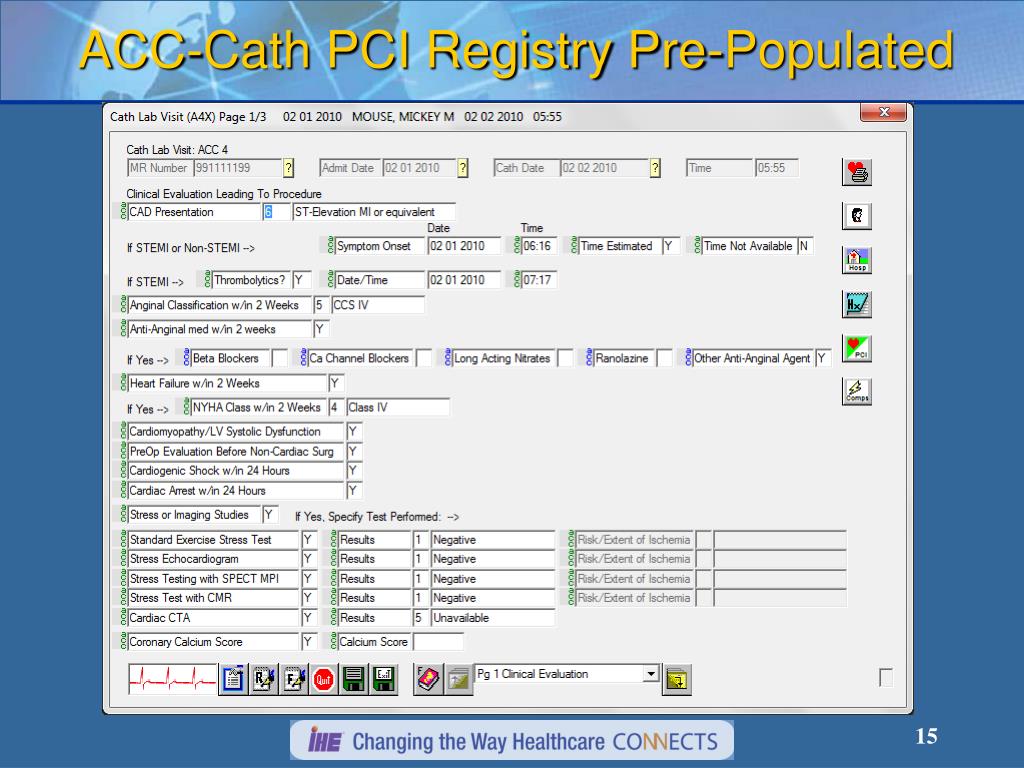1024x768 pixels.
Task: Click the Symptom Onset time 06:16 field
Action: pos(539,246)
